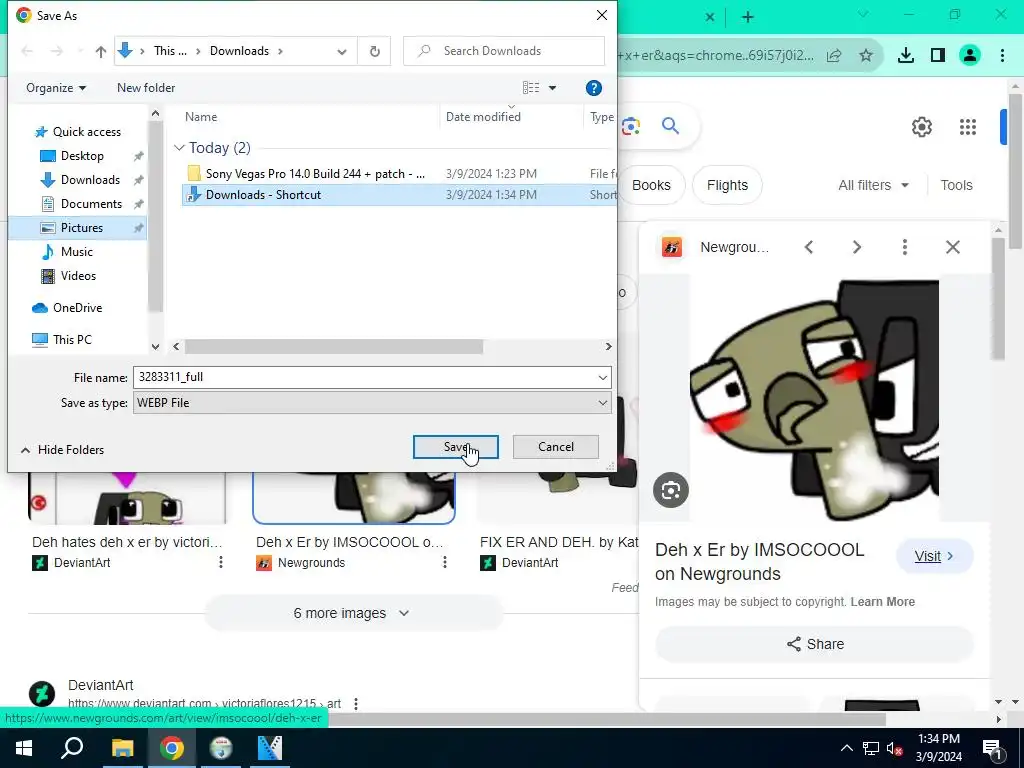Click the Google search magnifier icon

click(x=670, y=125)
